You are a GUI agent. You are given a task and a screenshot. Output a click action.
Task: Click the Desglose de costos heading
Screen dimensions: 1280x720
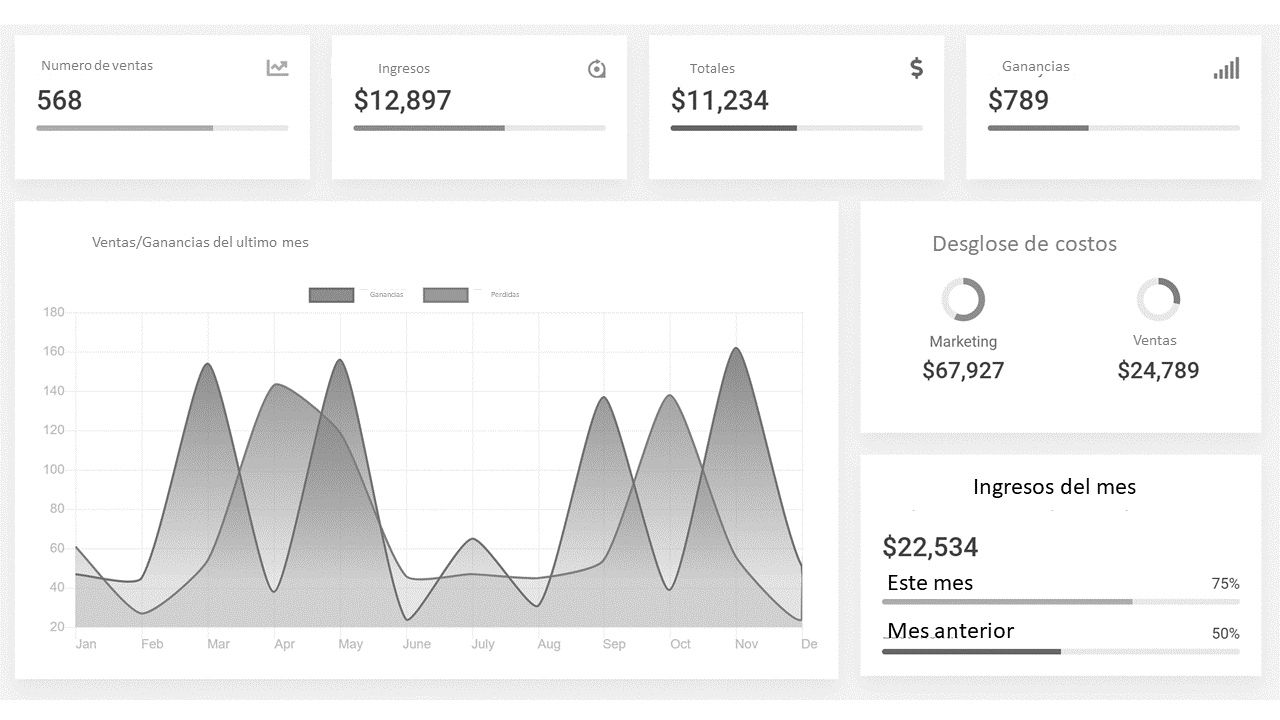pos(1024,244)
